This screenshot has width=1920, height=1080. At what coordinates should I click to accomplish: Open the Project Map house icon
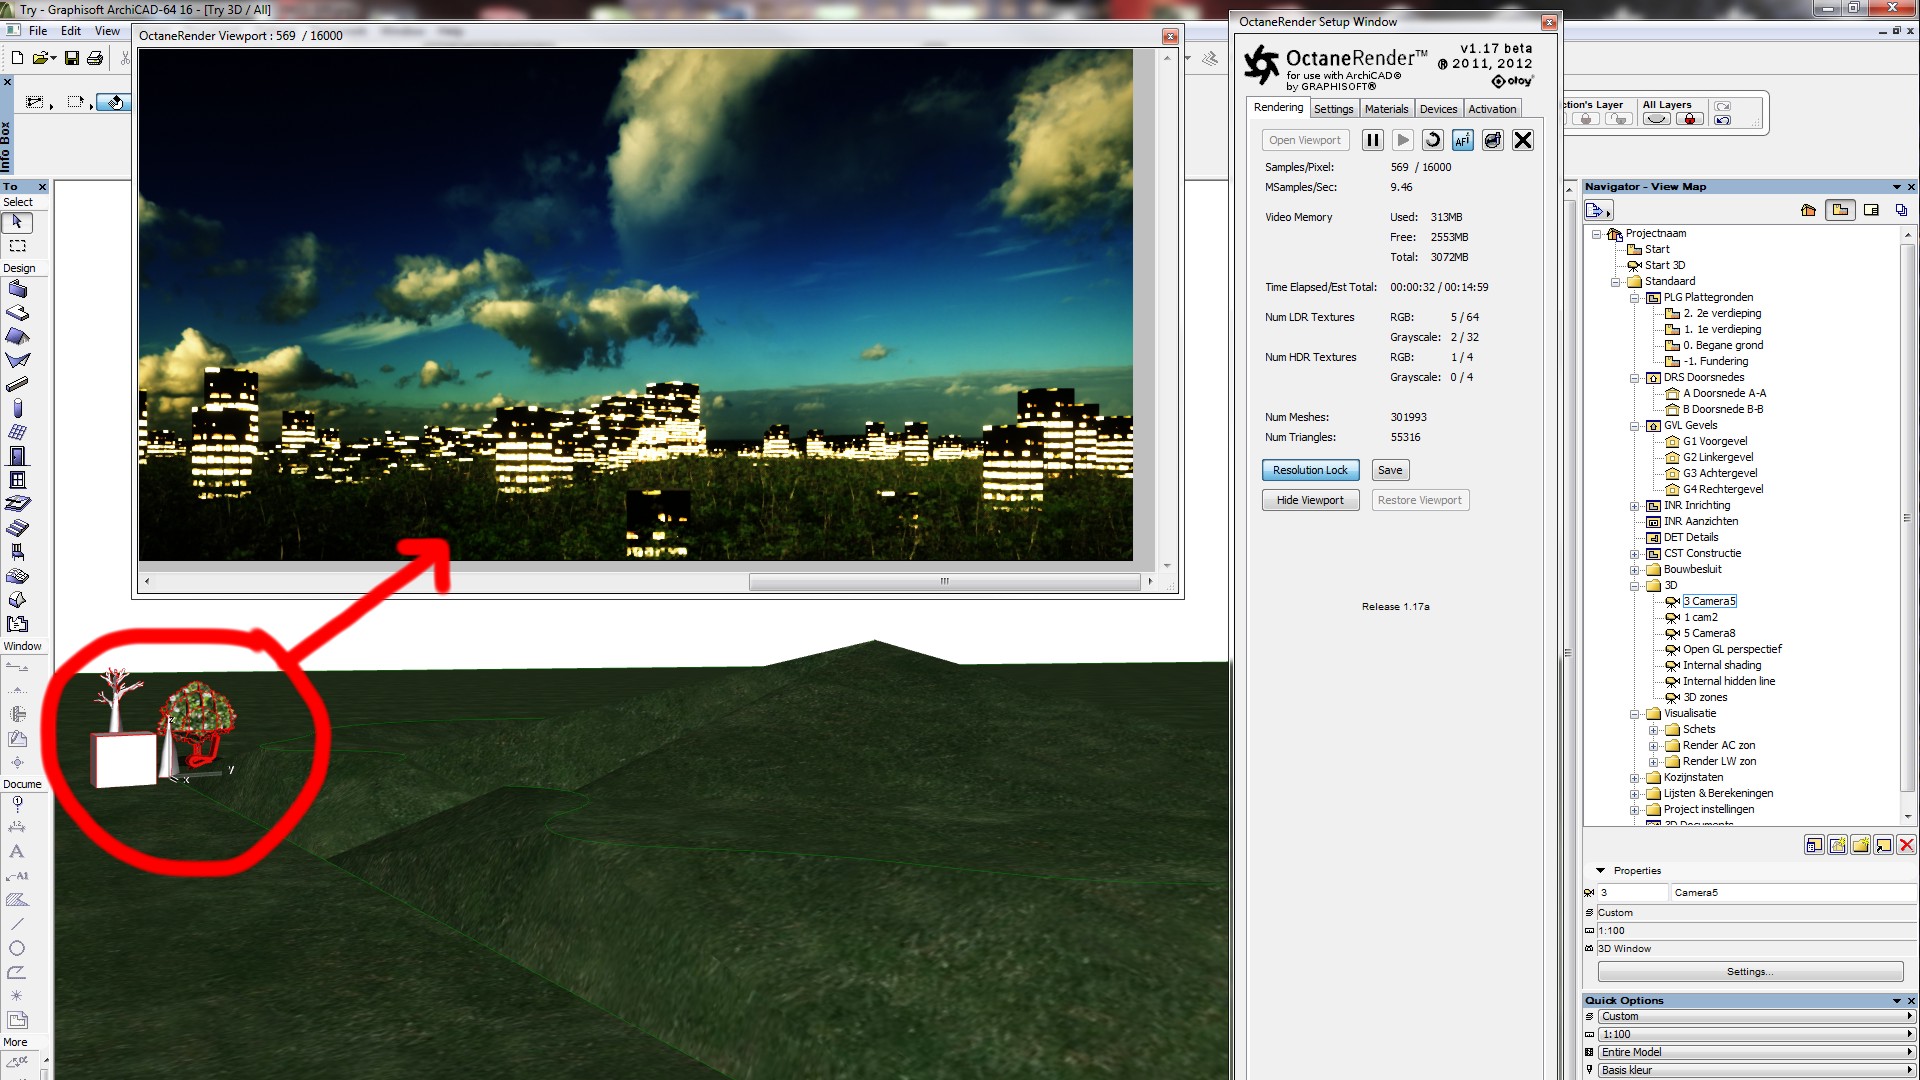1808,210
